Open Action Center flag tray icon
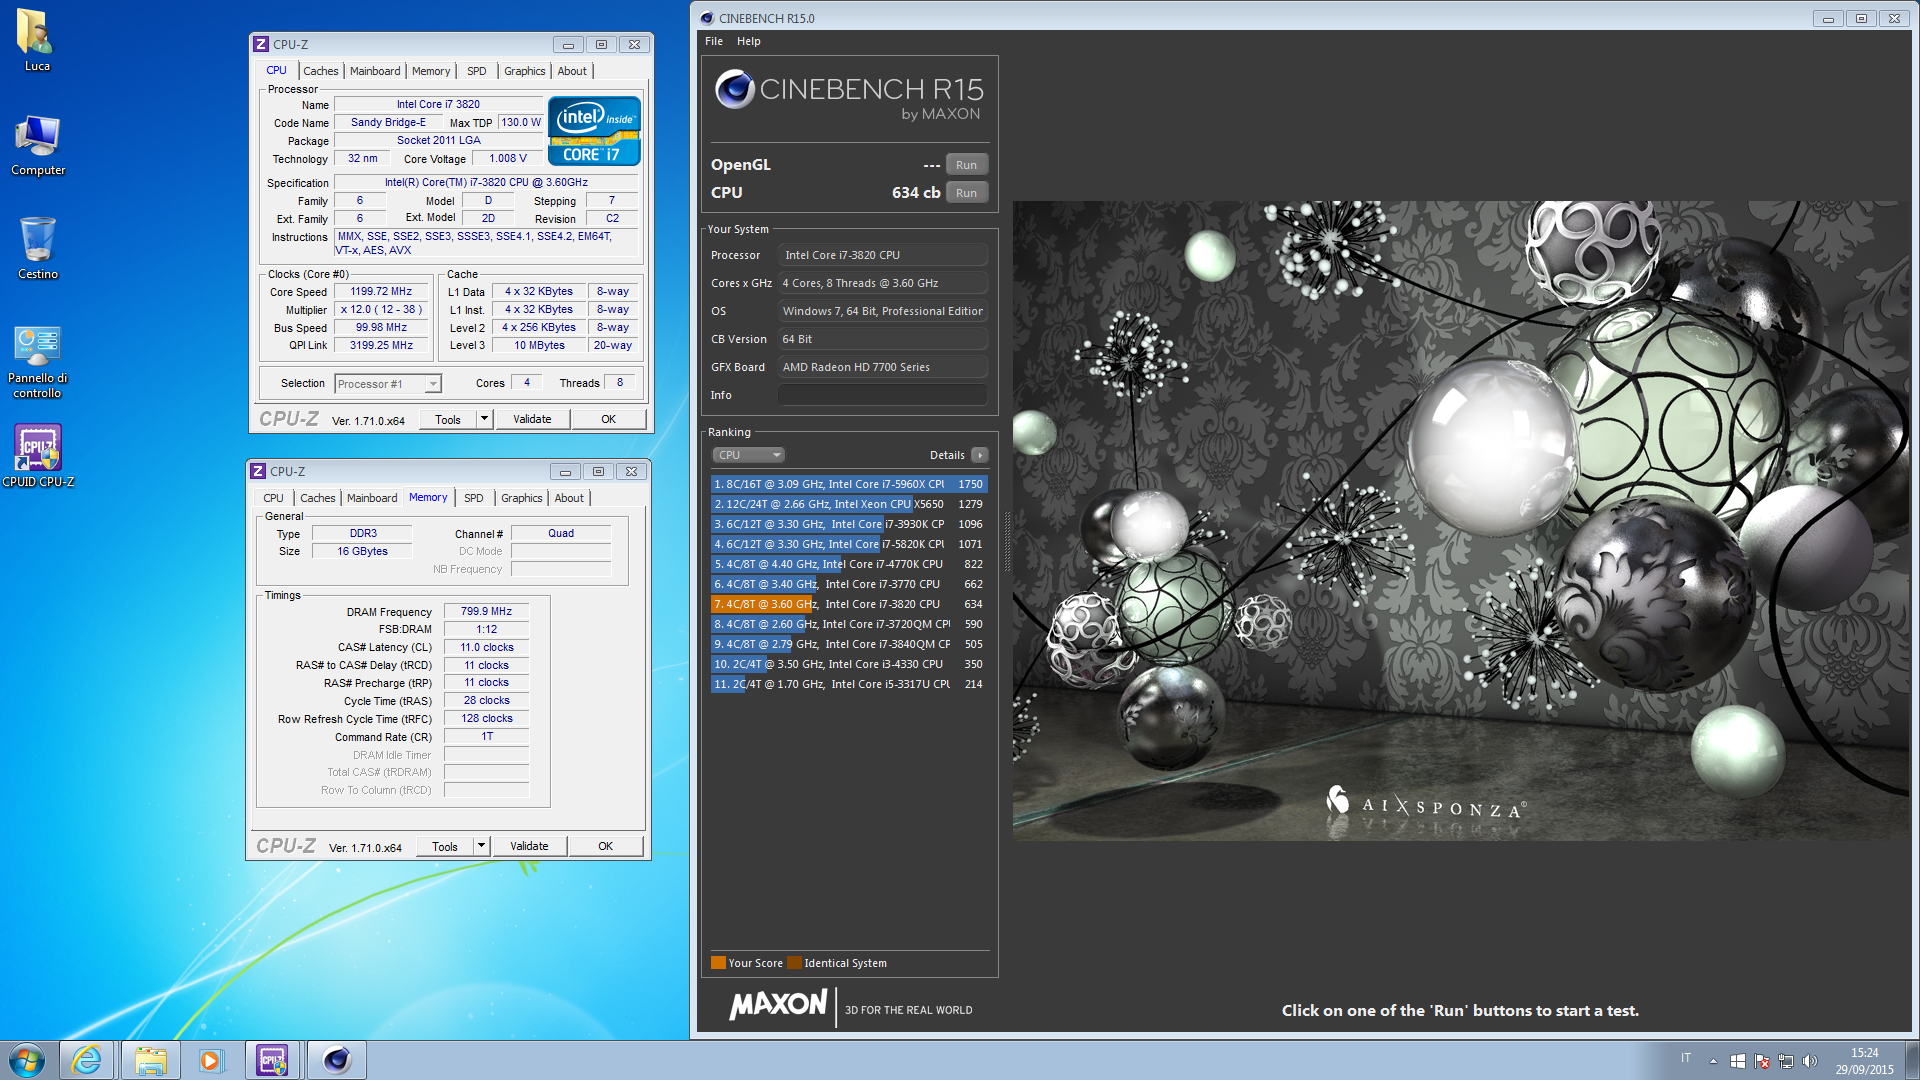The image size is (1920, 1080). (x=1762, y=1061)
